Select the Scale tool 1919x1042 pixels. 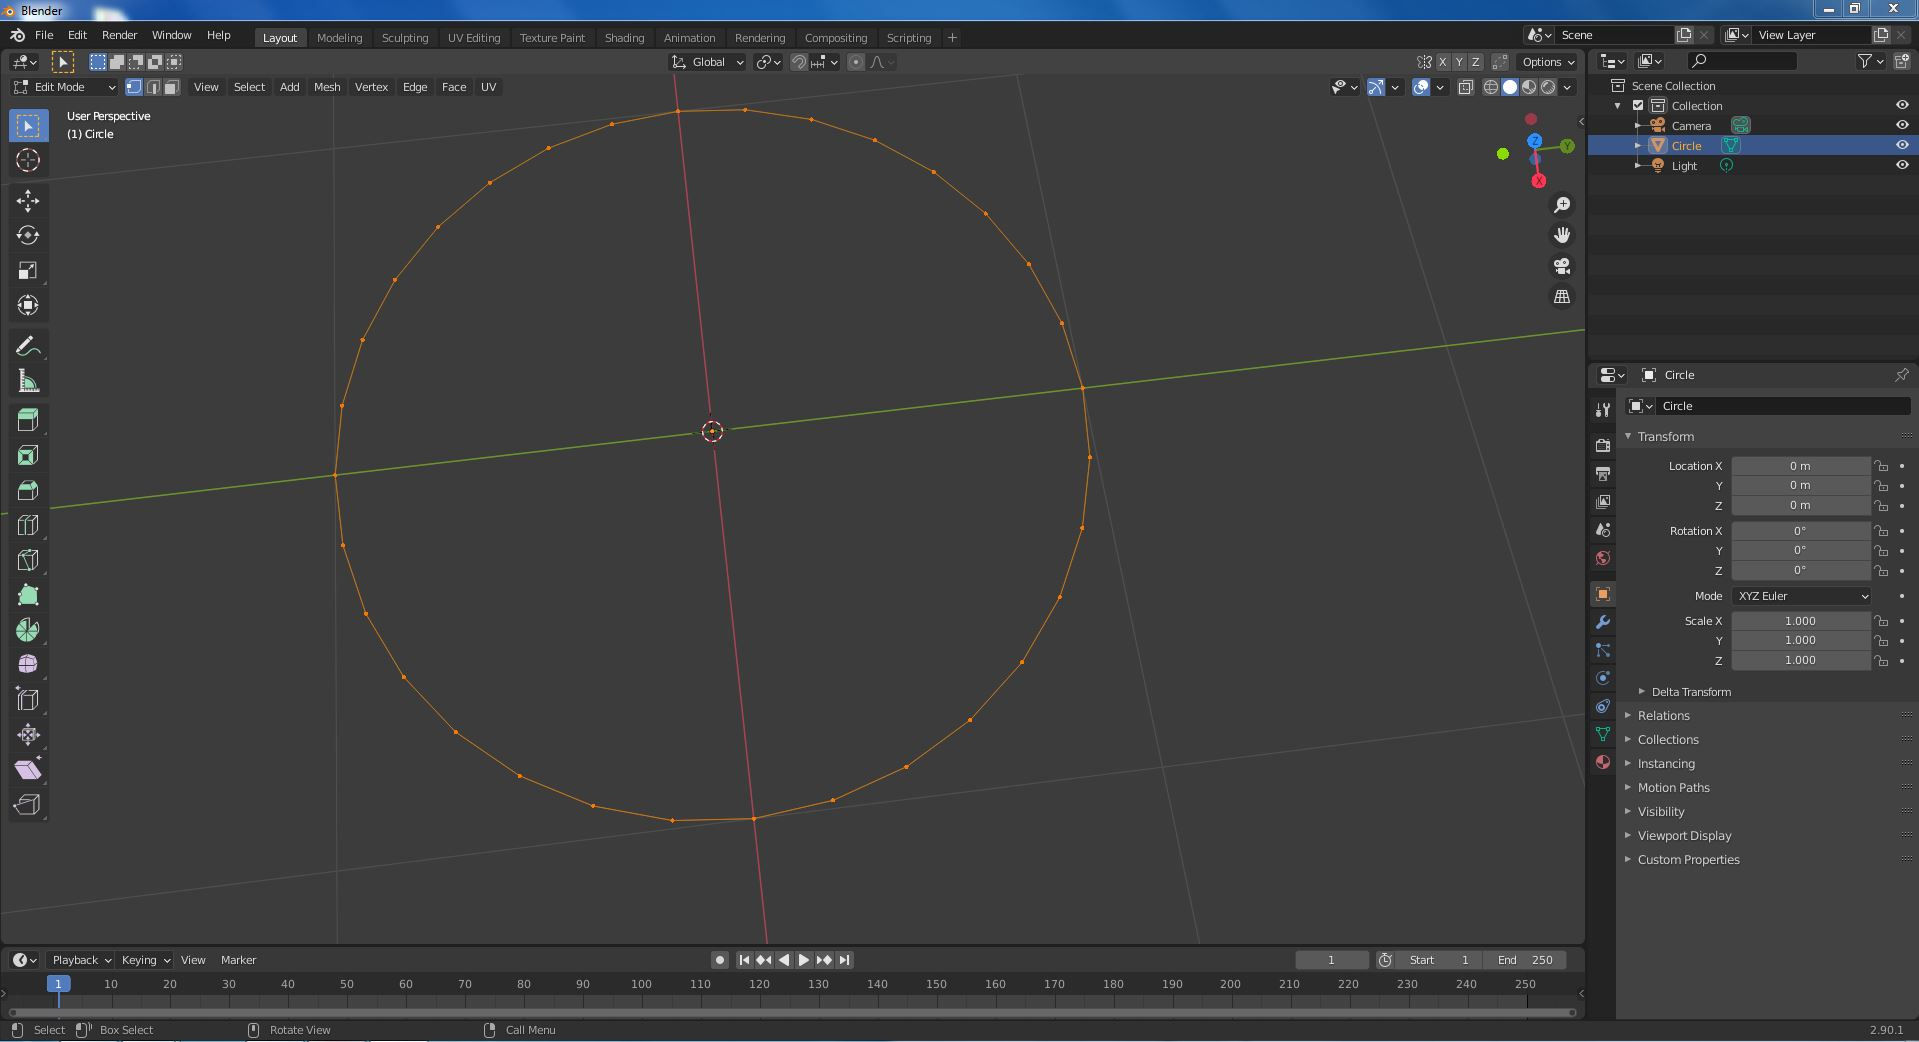[x=28, y=271]
